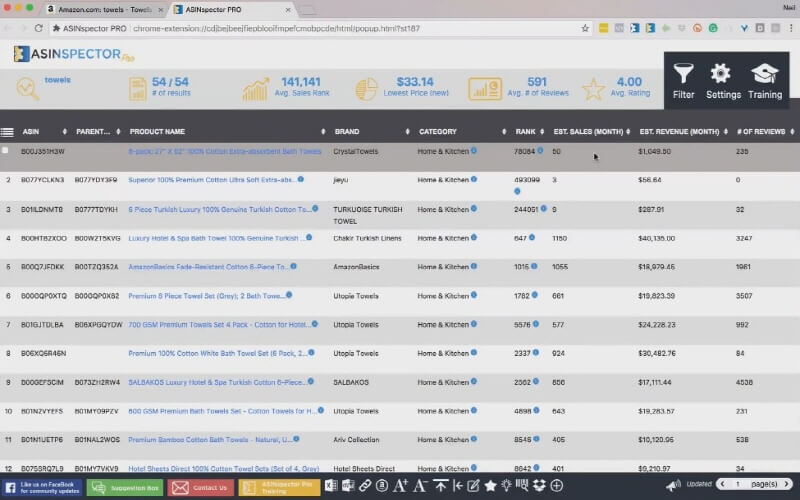The height and width of the screenshot is (500, 800).
Task: Click the magnifier search icon beside 'towels'
Action: (x=27, y=88)
